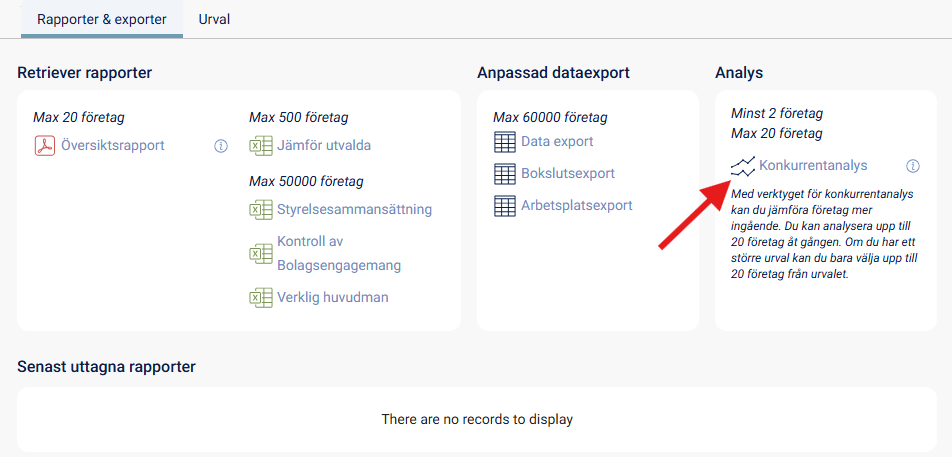Open the Konkurrentanalys tool link

coord(813,166)
